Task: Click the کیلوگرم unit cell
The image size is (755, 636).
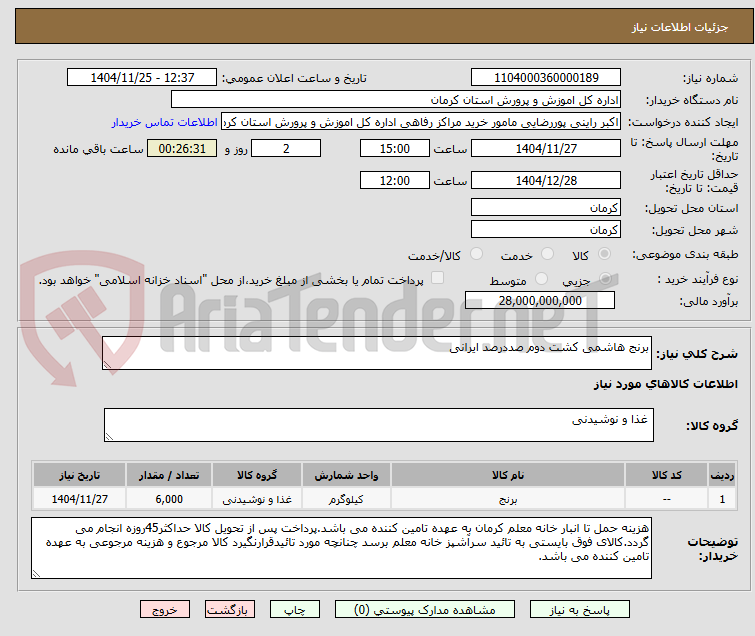Action: (346, 499)
